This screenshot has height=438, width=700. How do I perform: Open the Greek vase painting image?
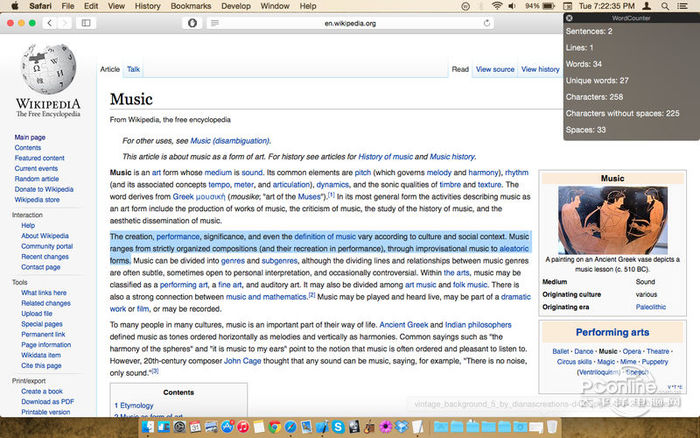coord(612,220)
